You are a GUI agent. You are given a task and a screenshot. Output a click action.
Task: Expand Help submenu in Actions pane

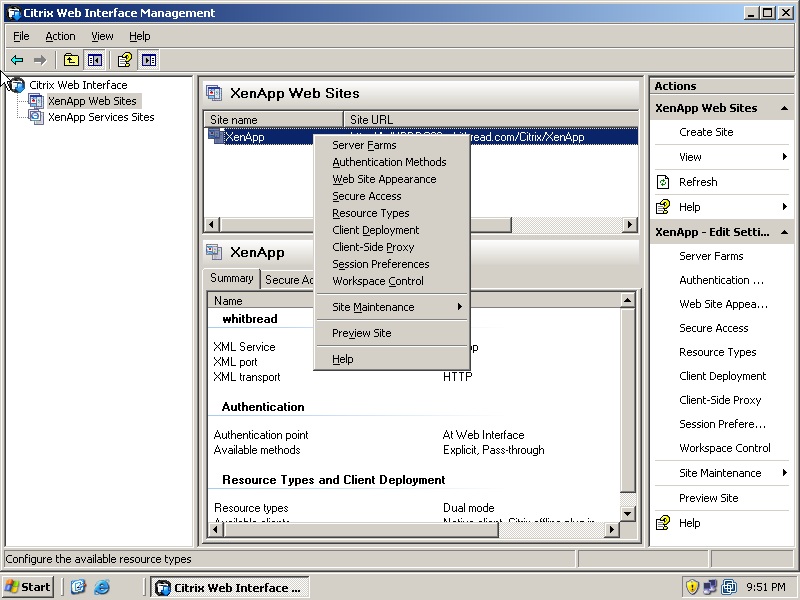tap(785, 207)
